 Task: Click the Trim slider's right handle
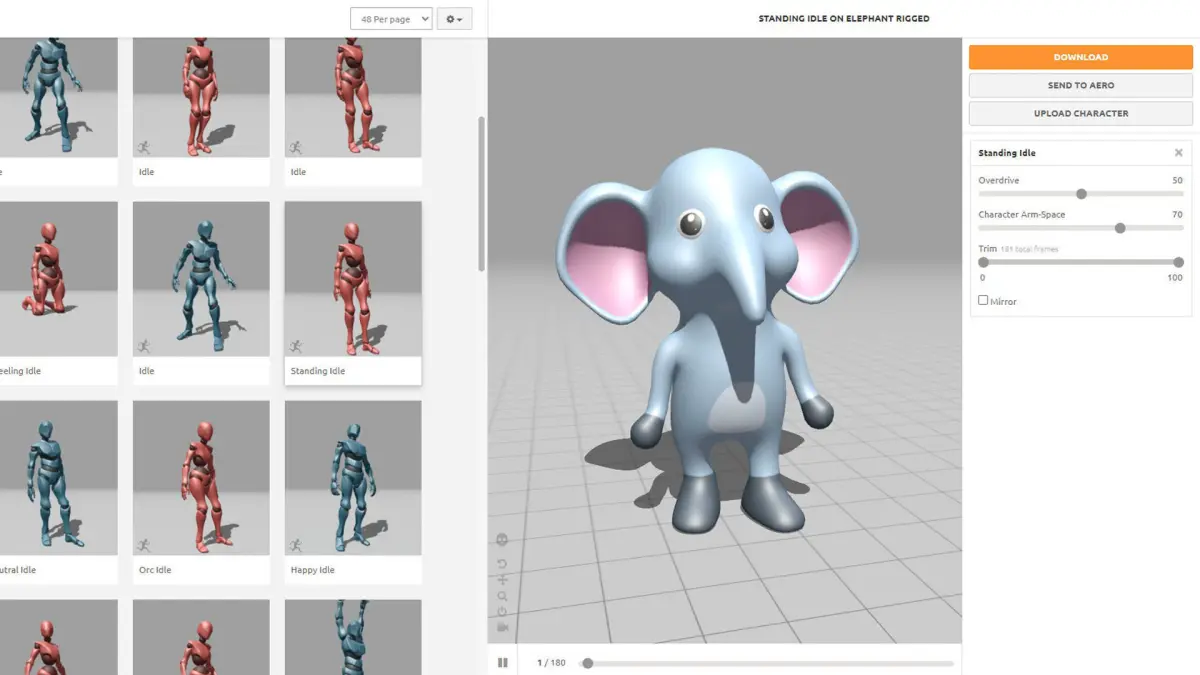click(x=1178, y=262)
